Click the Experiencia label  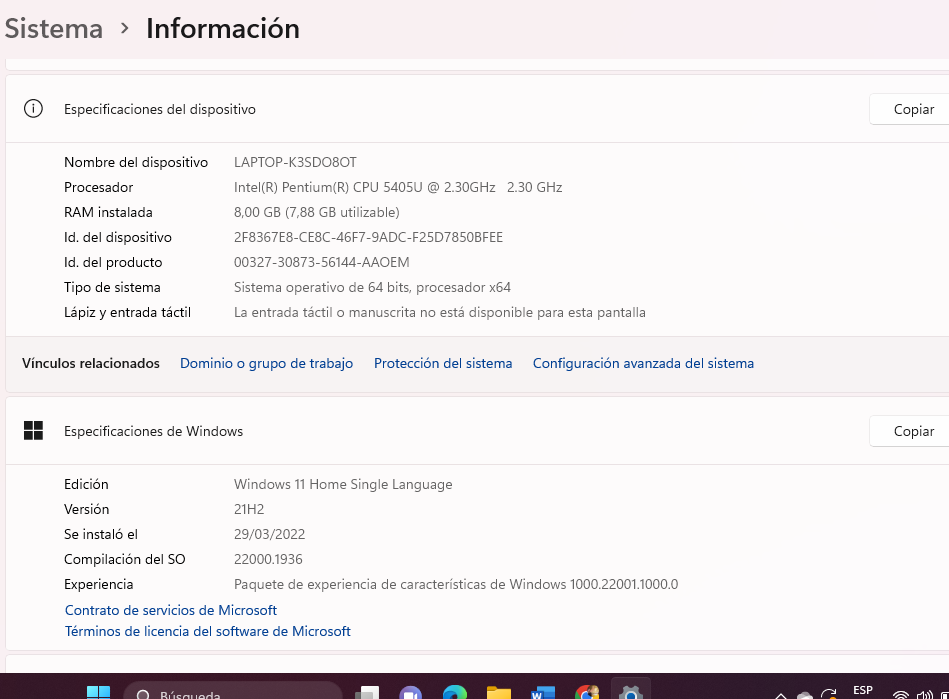point(99,584)
